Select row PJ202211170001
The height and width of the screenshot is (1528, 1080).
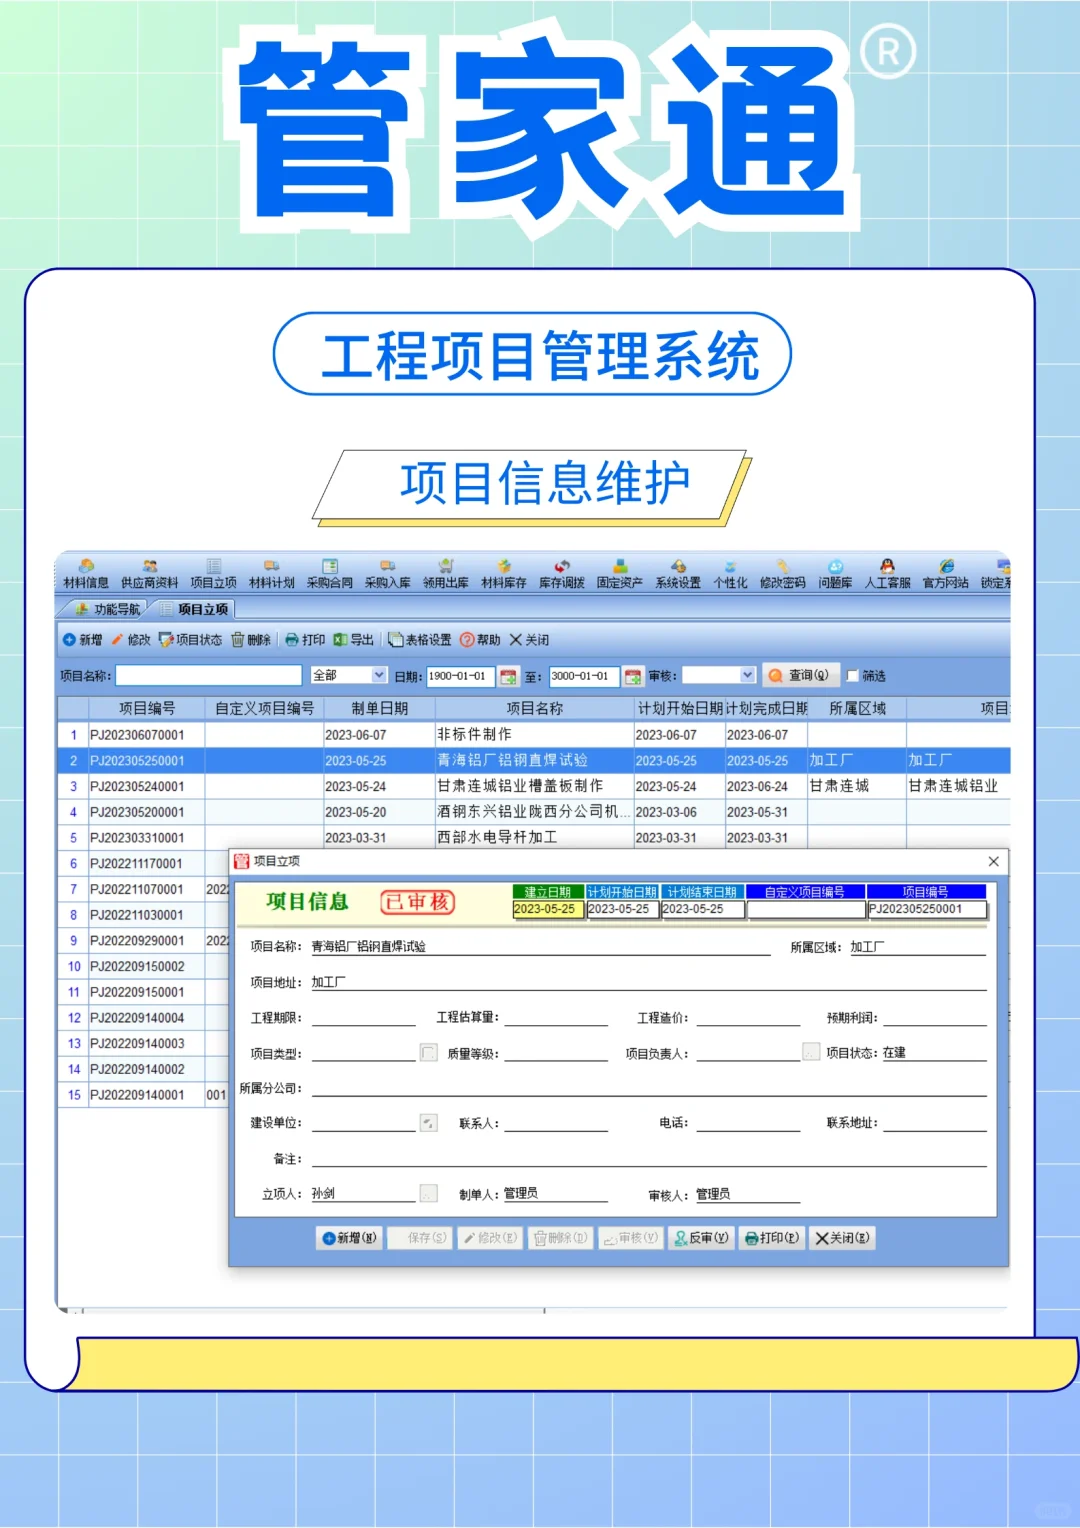coord(143,864)
